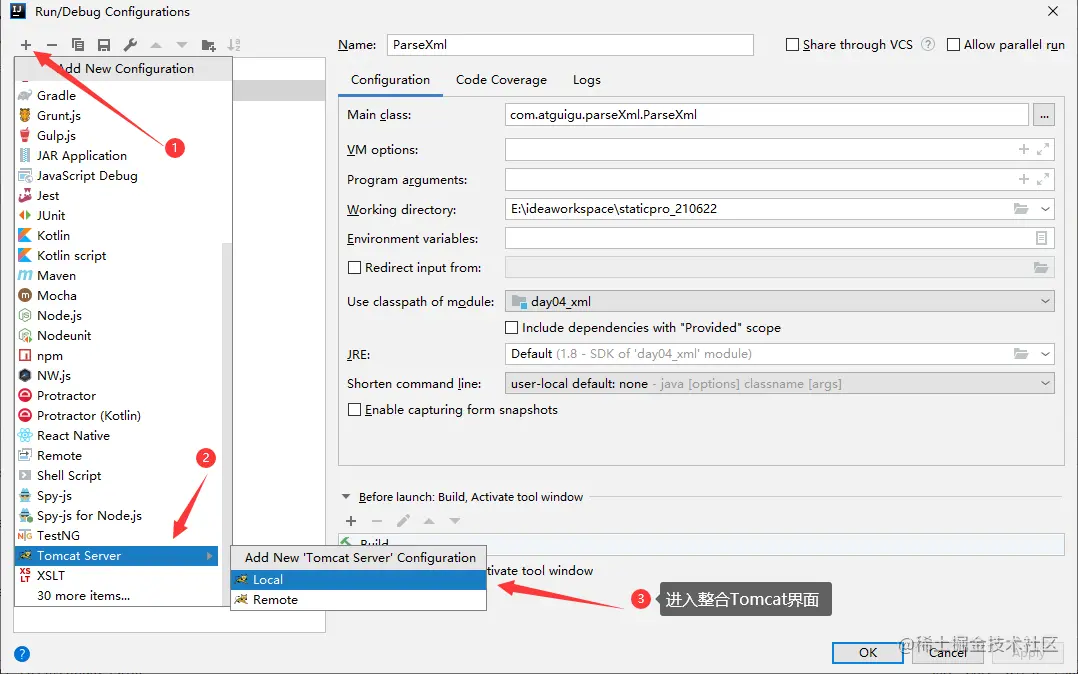
Task: Open templates with the wrench icon
Action: click(x=130, y=45)
